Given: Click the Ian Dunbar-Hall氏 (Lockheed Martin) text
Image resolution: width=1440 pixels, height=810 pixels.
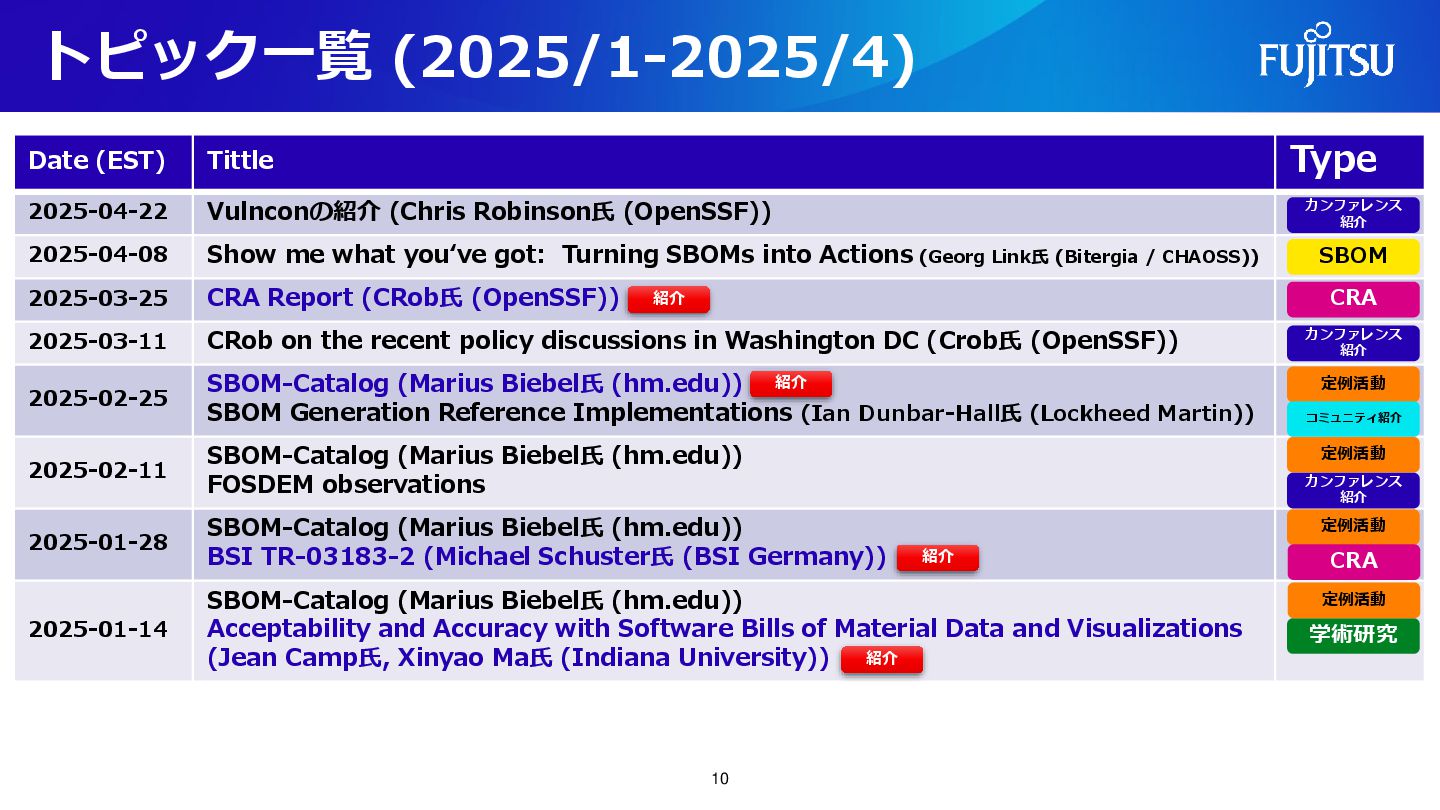Looking at the screenshot, I should (x=1028, y=413).
